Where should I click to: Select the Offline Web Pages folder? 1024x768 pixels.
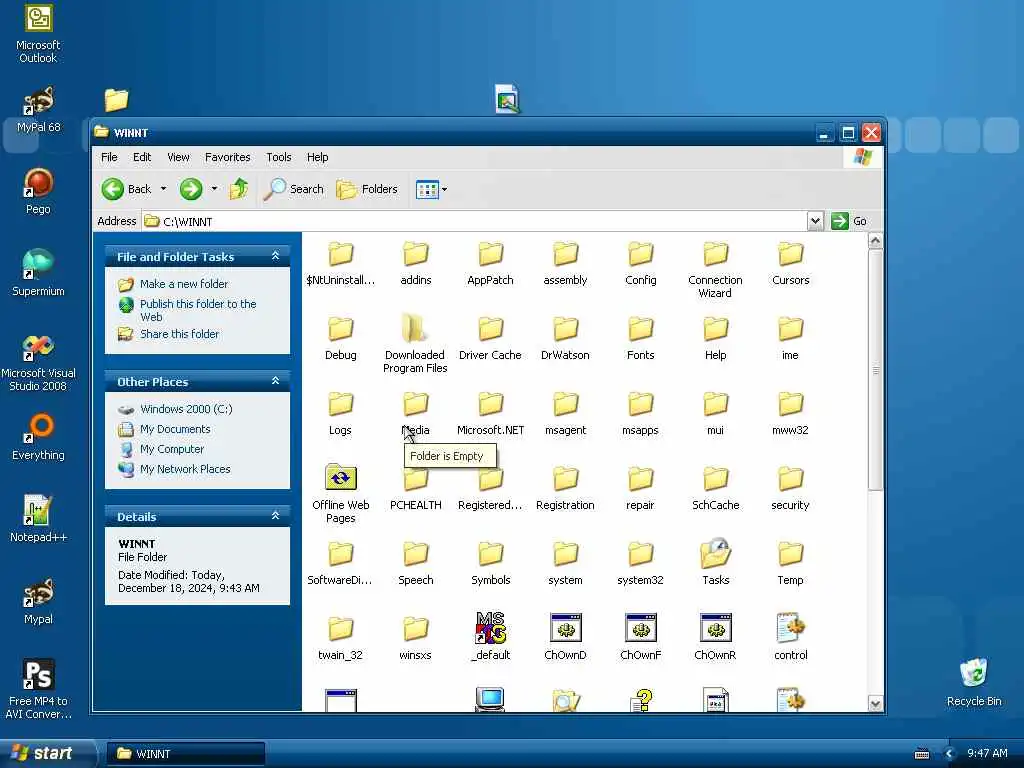tap(340, 494)
